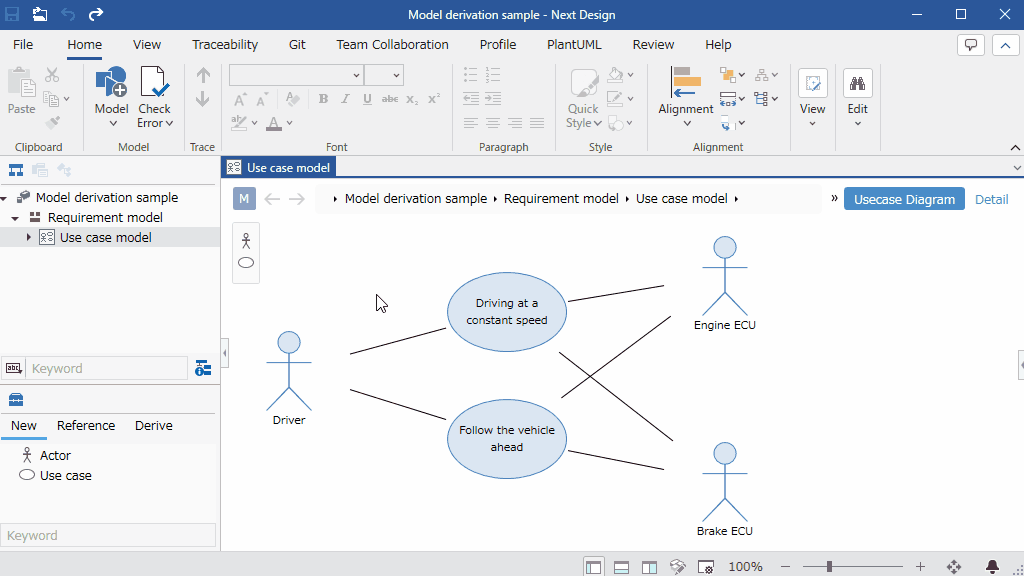This screenshot has width=1024, height=576.
Task: Toggle the first layout icon in the status bar
Action: 593,567
